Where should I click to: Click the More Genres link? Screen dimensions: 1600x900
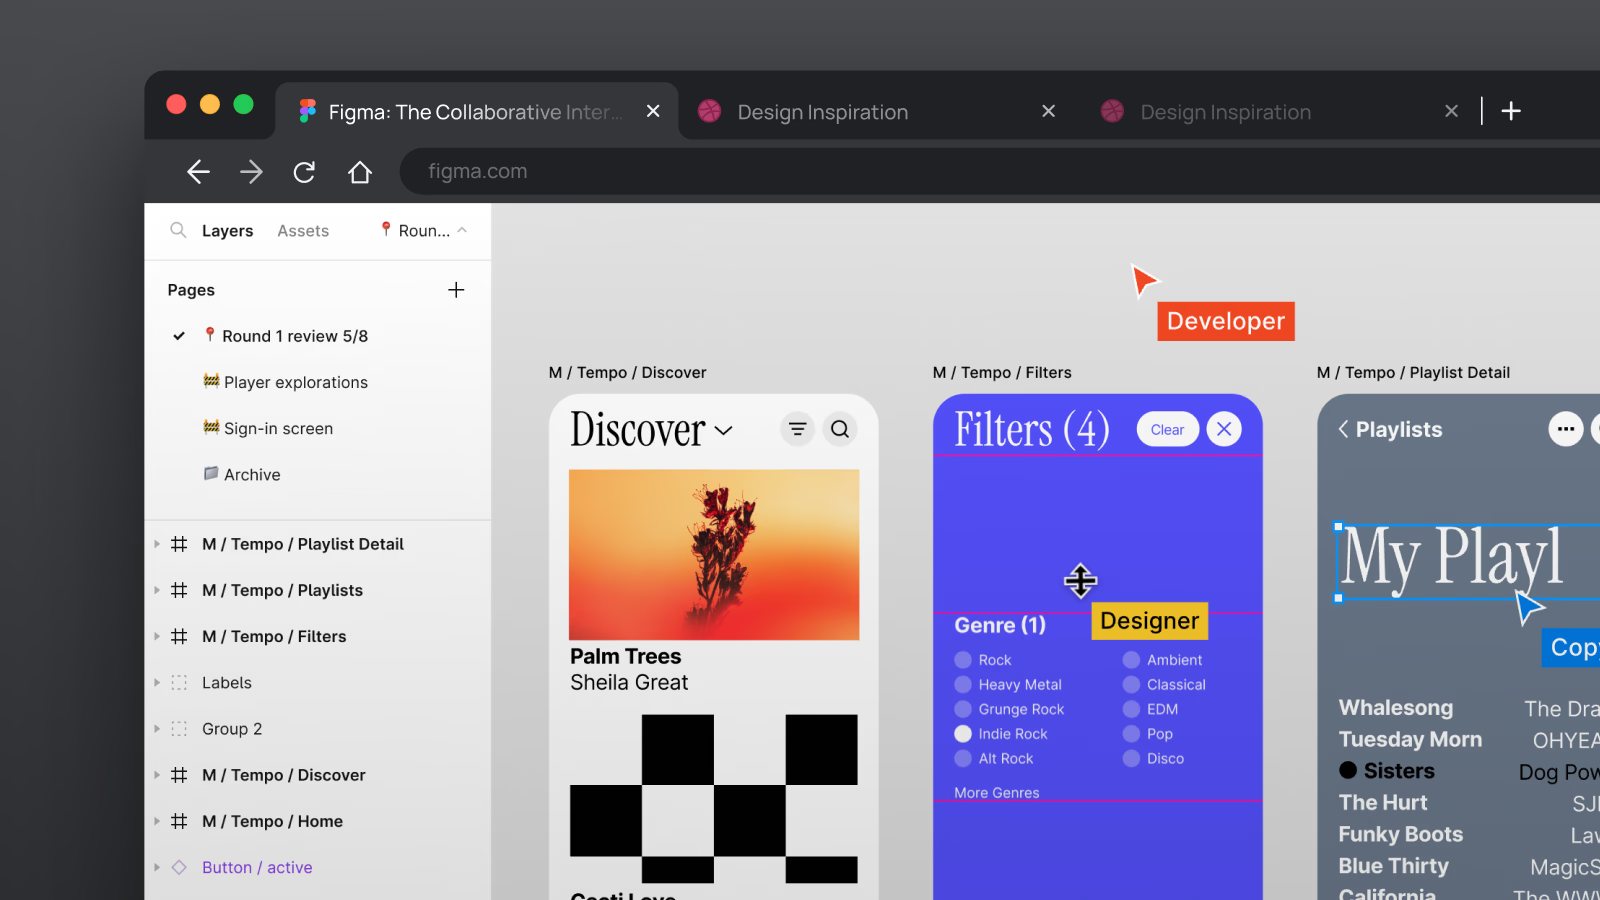coord(996,793)
